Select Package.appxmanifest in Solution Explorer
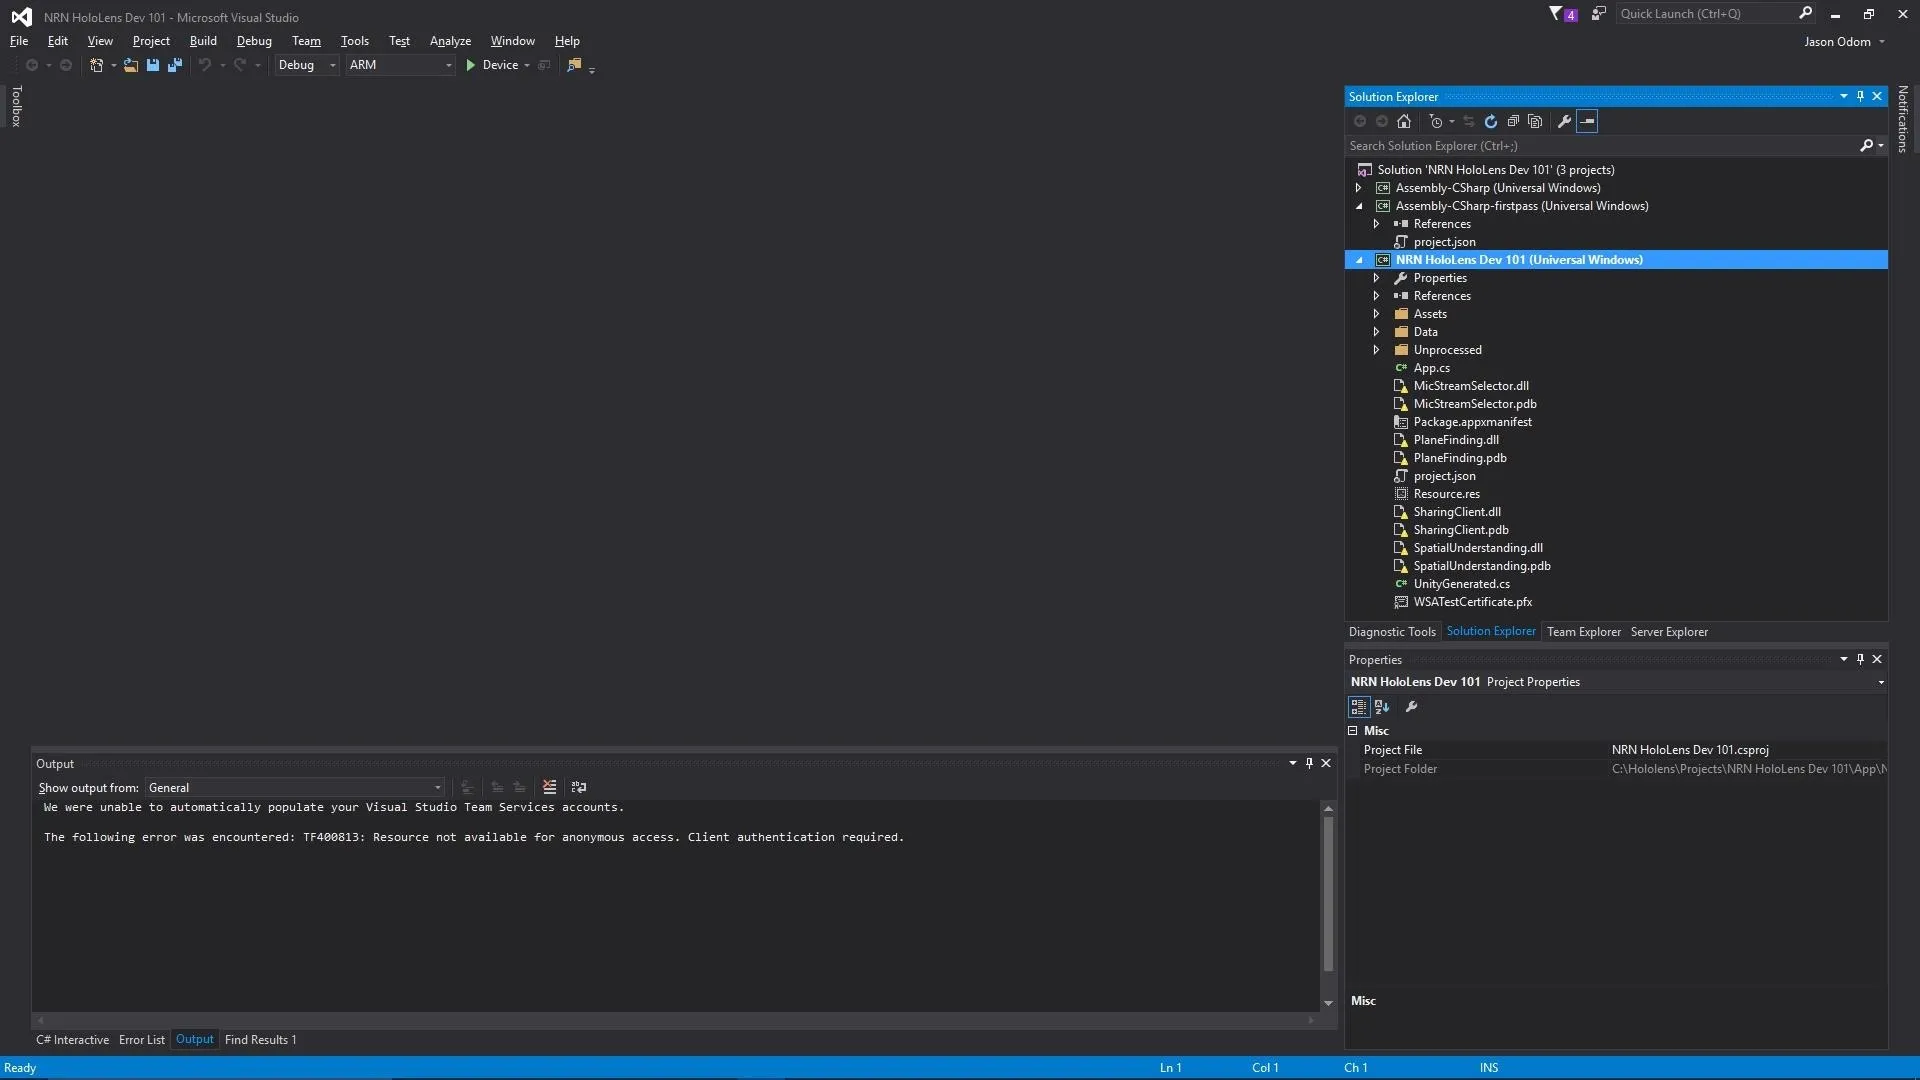The image size is (1920, 1080). point(1472,422)
